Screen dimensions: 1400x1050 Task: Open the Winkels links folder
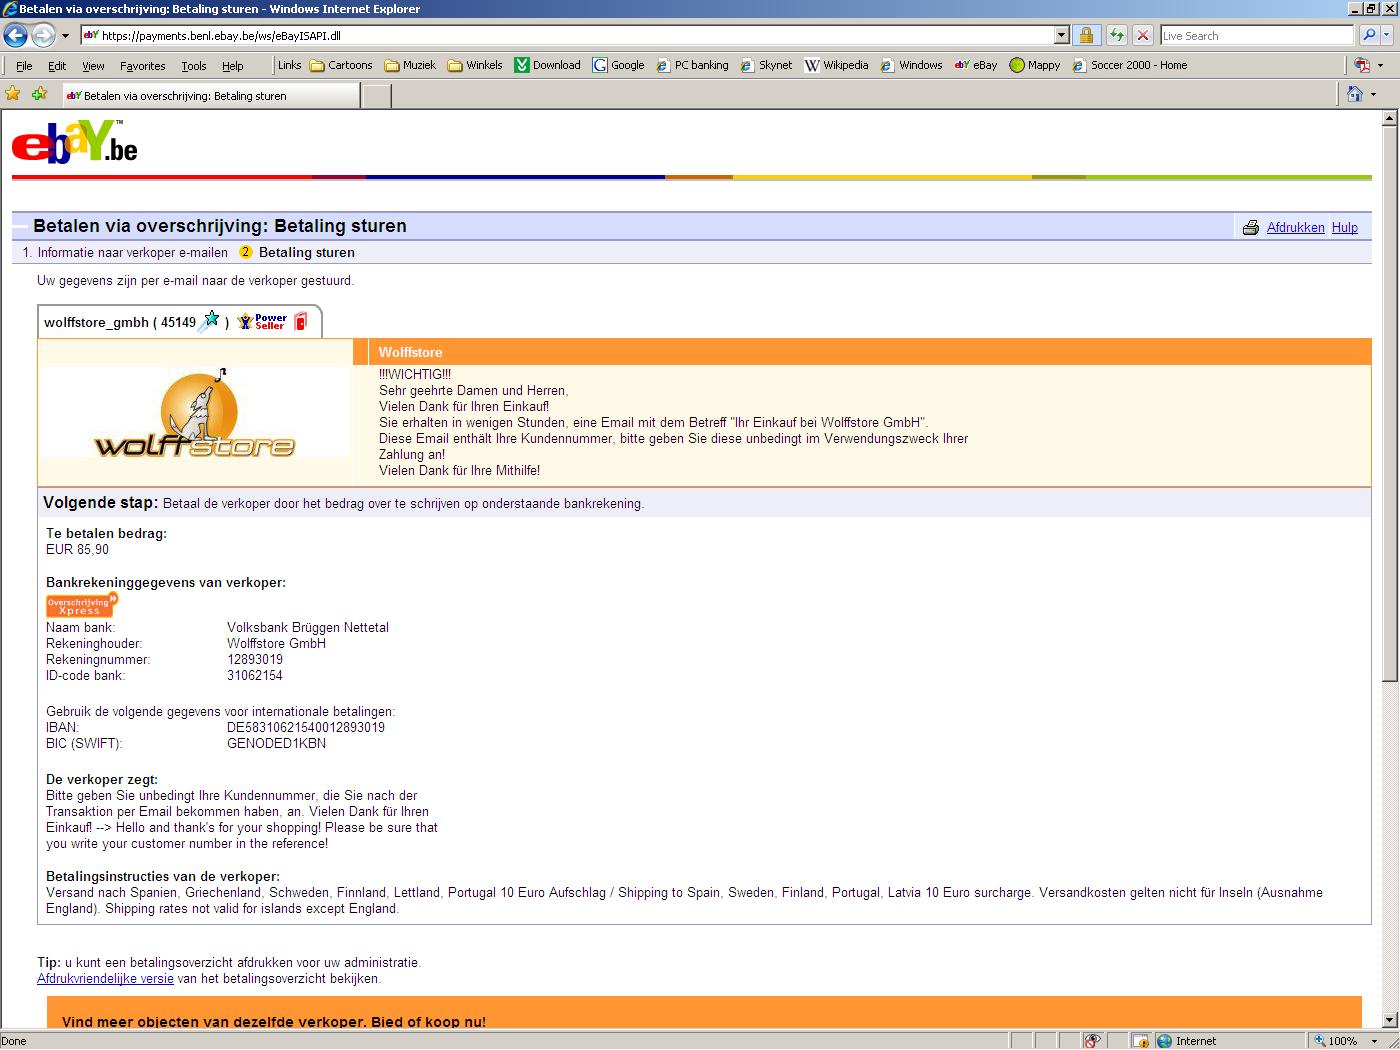coord(475,65)
